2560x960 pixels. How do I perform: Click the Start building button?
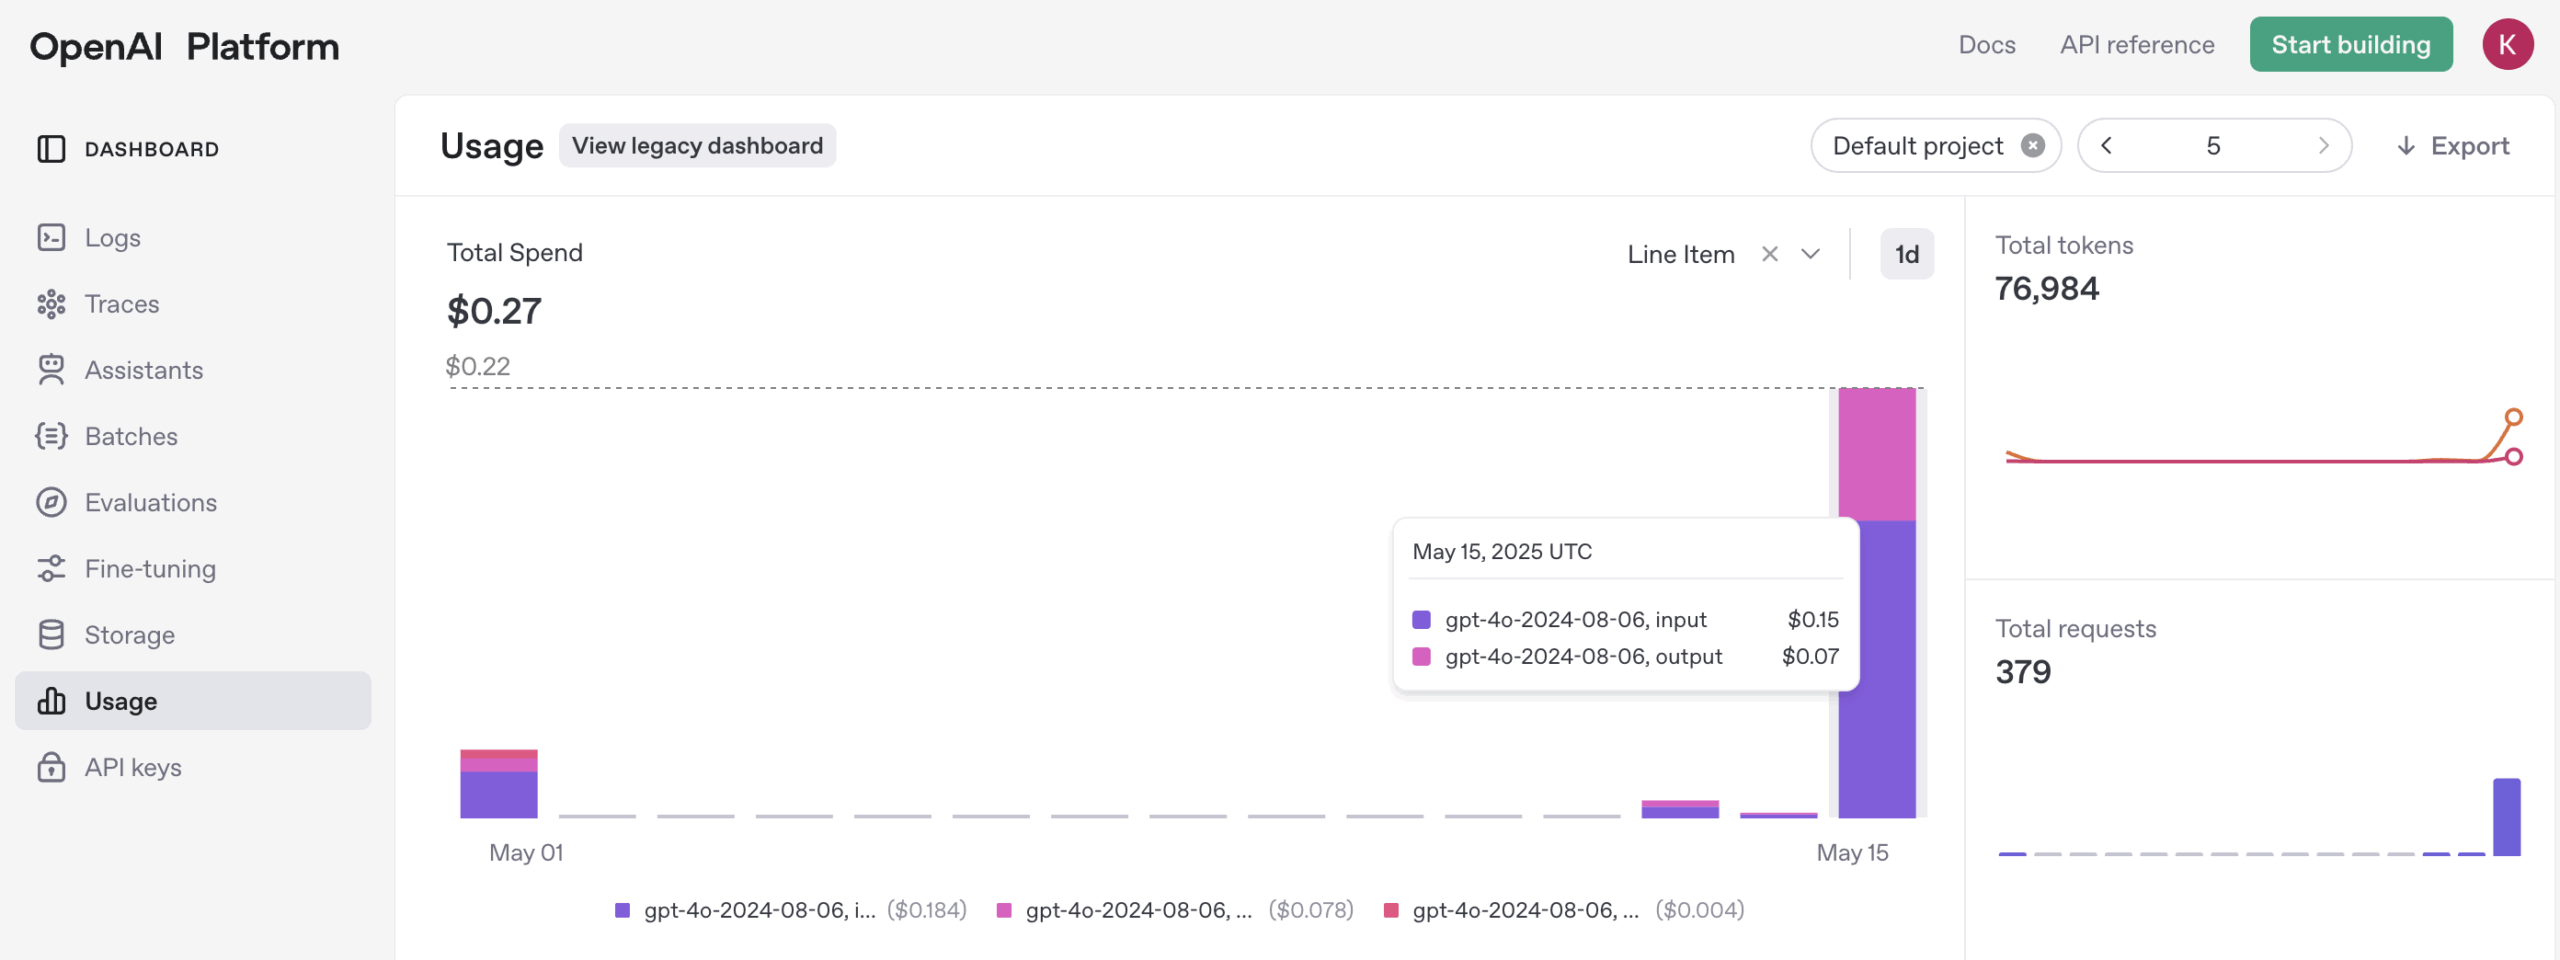(x=2350, y=44)
